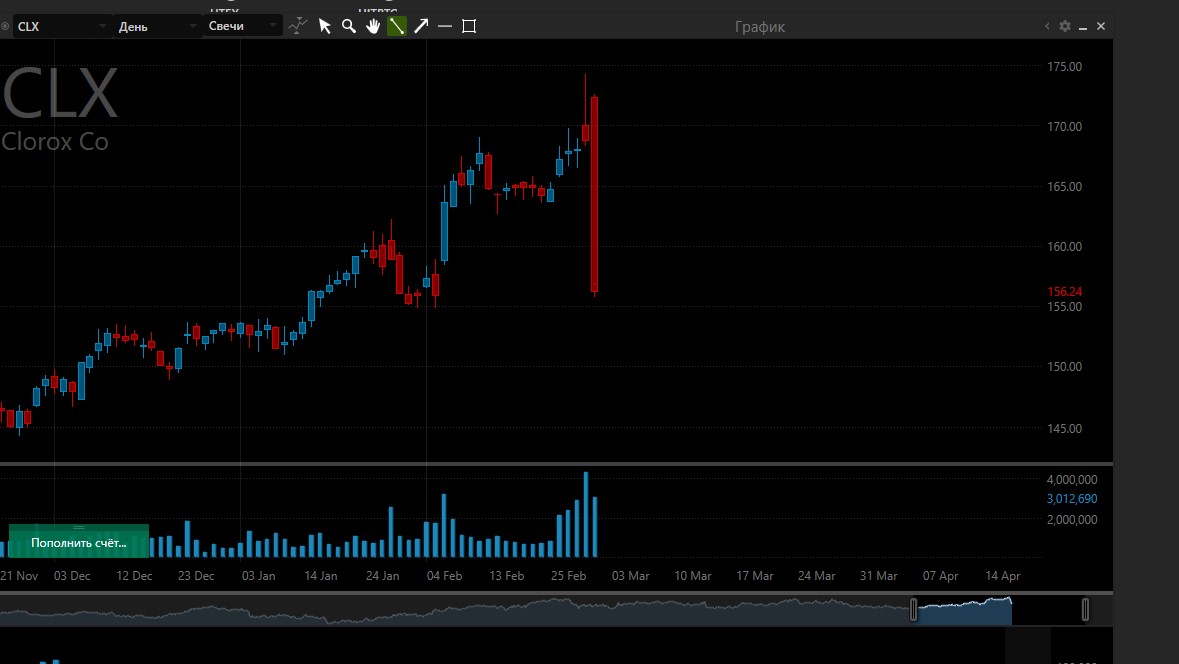Open the Свечи chart type dropdown
Screen dimensions: 1179x664
coord(242,26)
